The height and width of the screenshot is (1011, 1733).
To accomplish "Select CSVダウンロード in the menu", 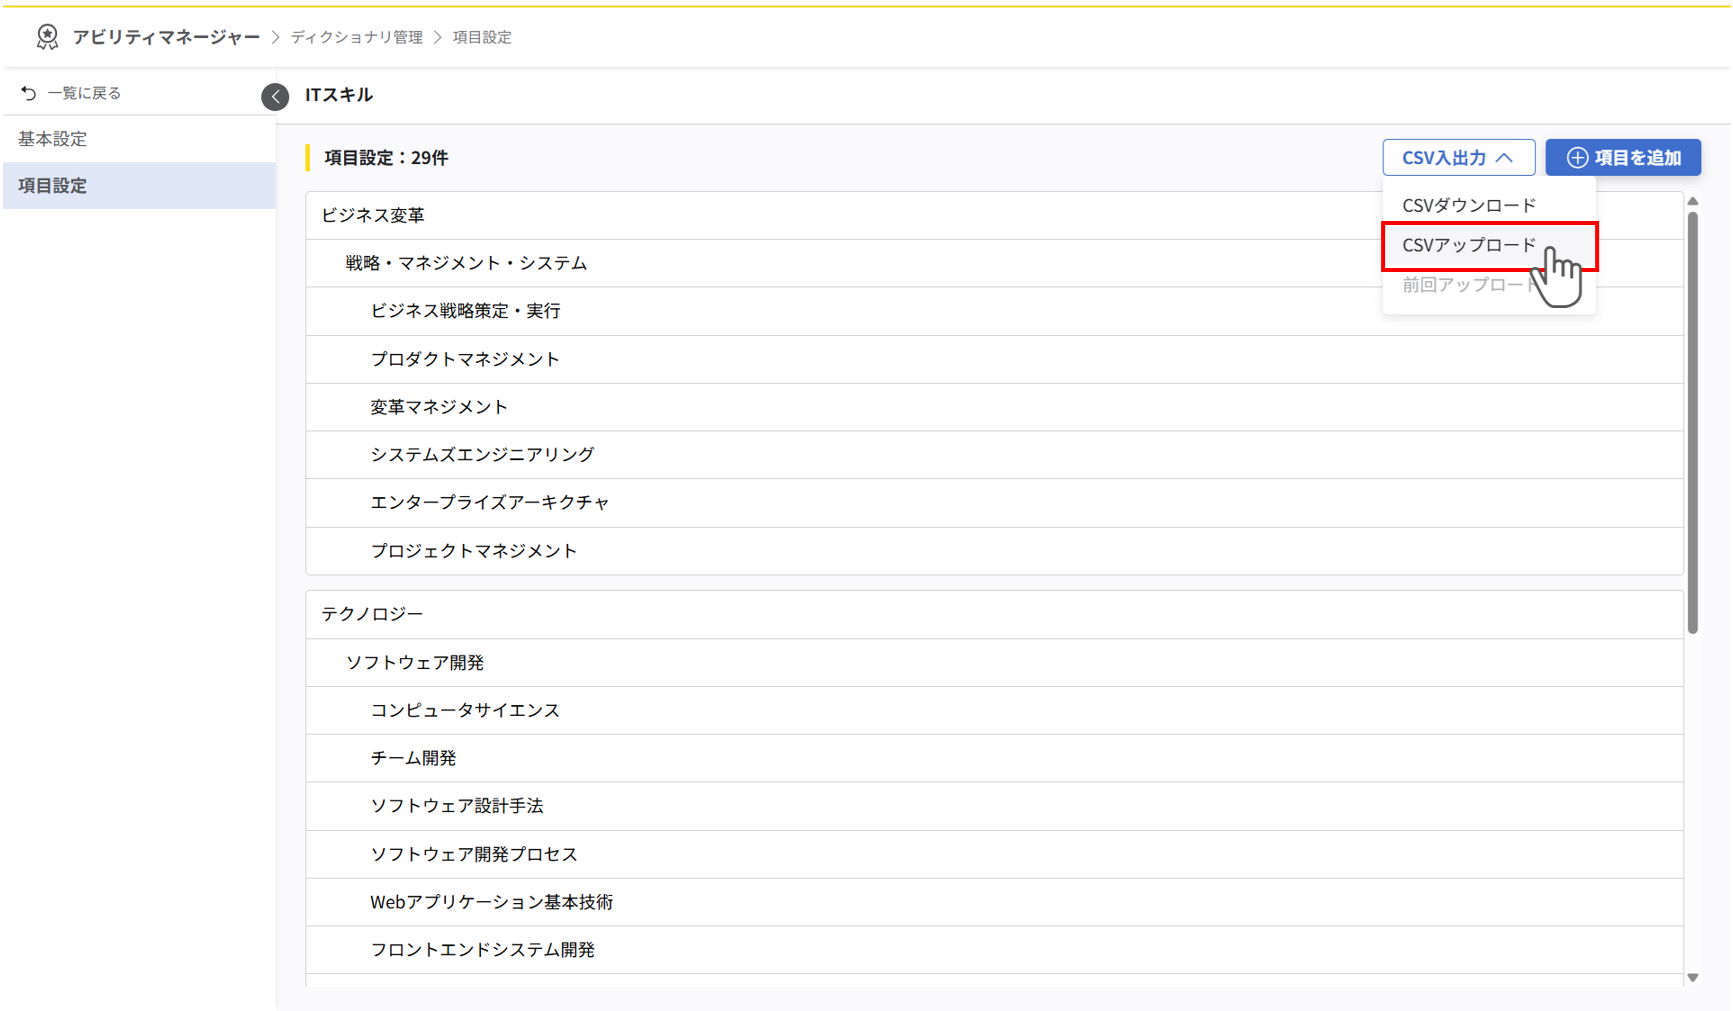I will click(x=1468, y=204).
